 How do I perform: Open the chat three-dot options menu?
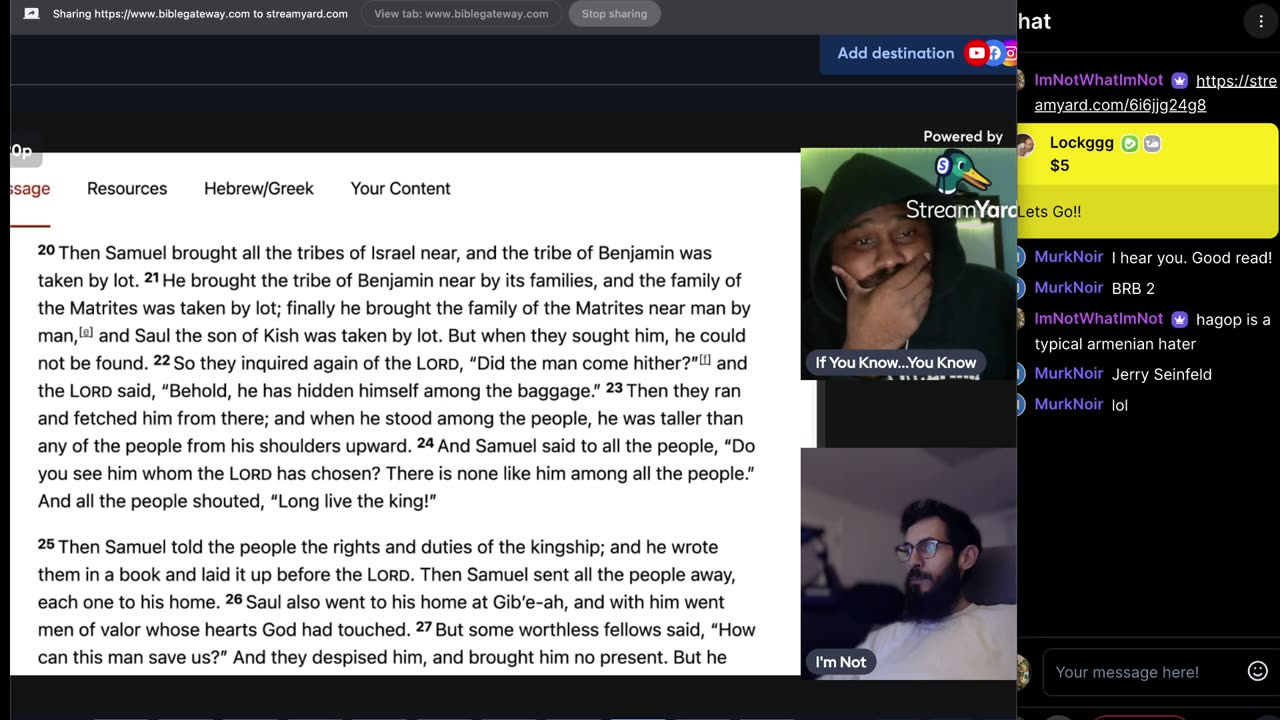(x=1260, y=22)
